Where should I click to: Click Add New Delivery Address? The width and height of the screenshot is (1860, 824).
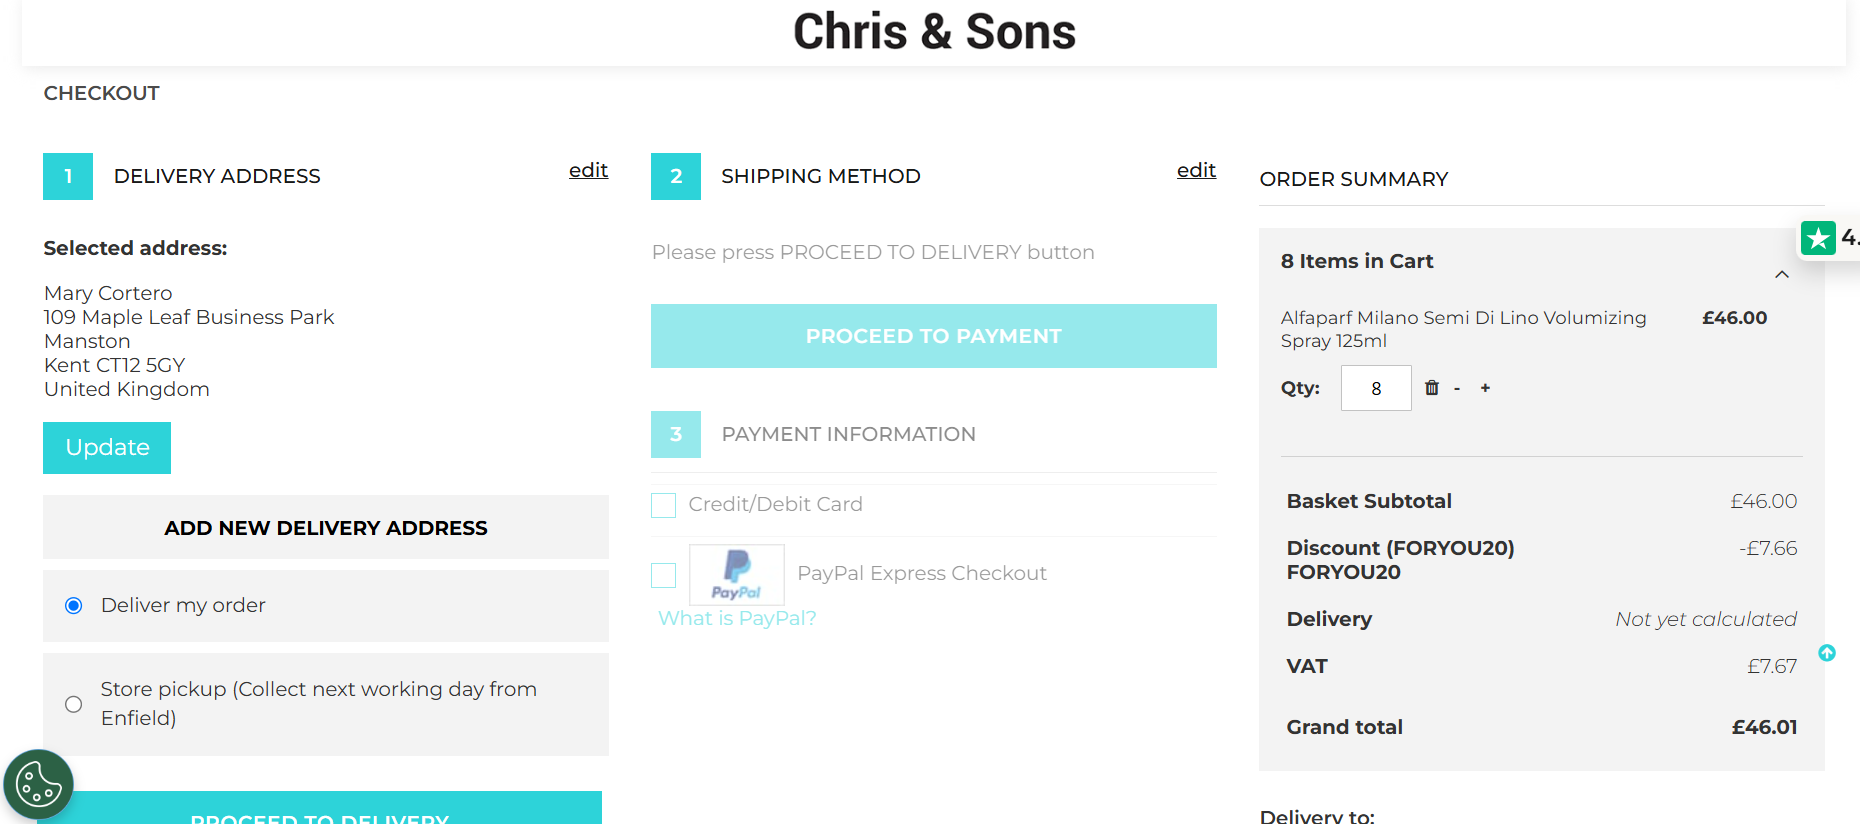[326, 527]
